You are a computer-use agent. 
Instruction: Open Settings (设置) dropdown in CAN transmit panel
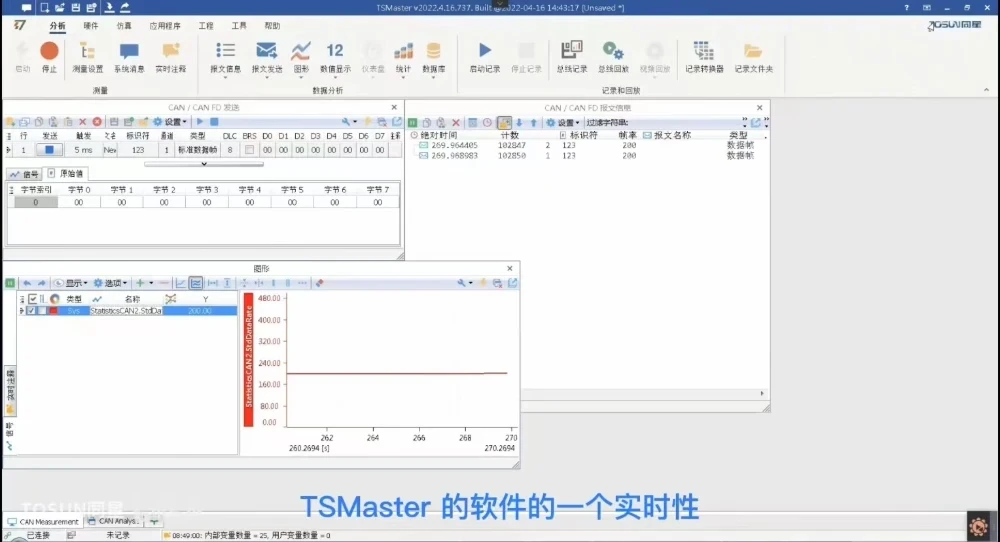tap(170, 122)
